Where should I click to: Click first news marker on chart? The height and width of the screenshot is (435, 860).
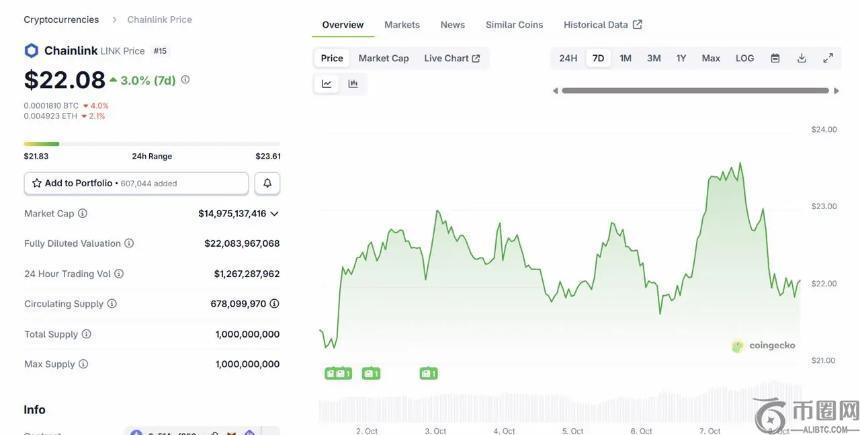pyautogui.click(x=337, y=373)
